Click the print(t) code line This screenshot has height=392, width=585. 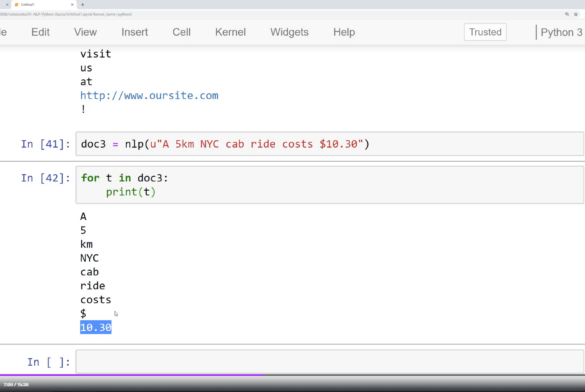[131, 192]
